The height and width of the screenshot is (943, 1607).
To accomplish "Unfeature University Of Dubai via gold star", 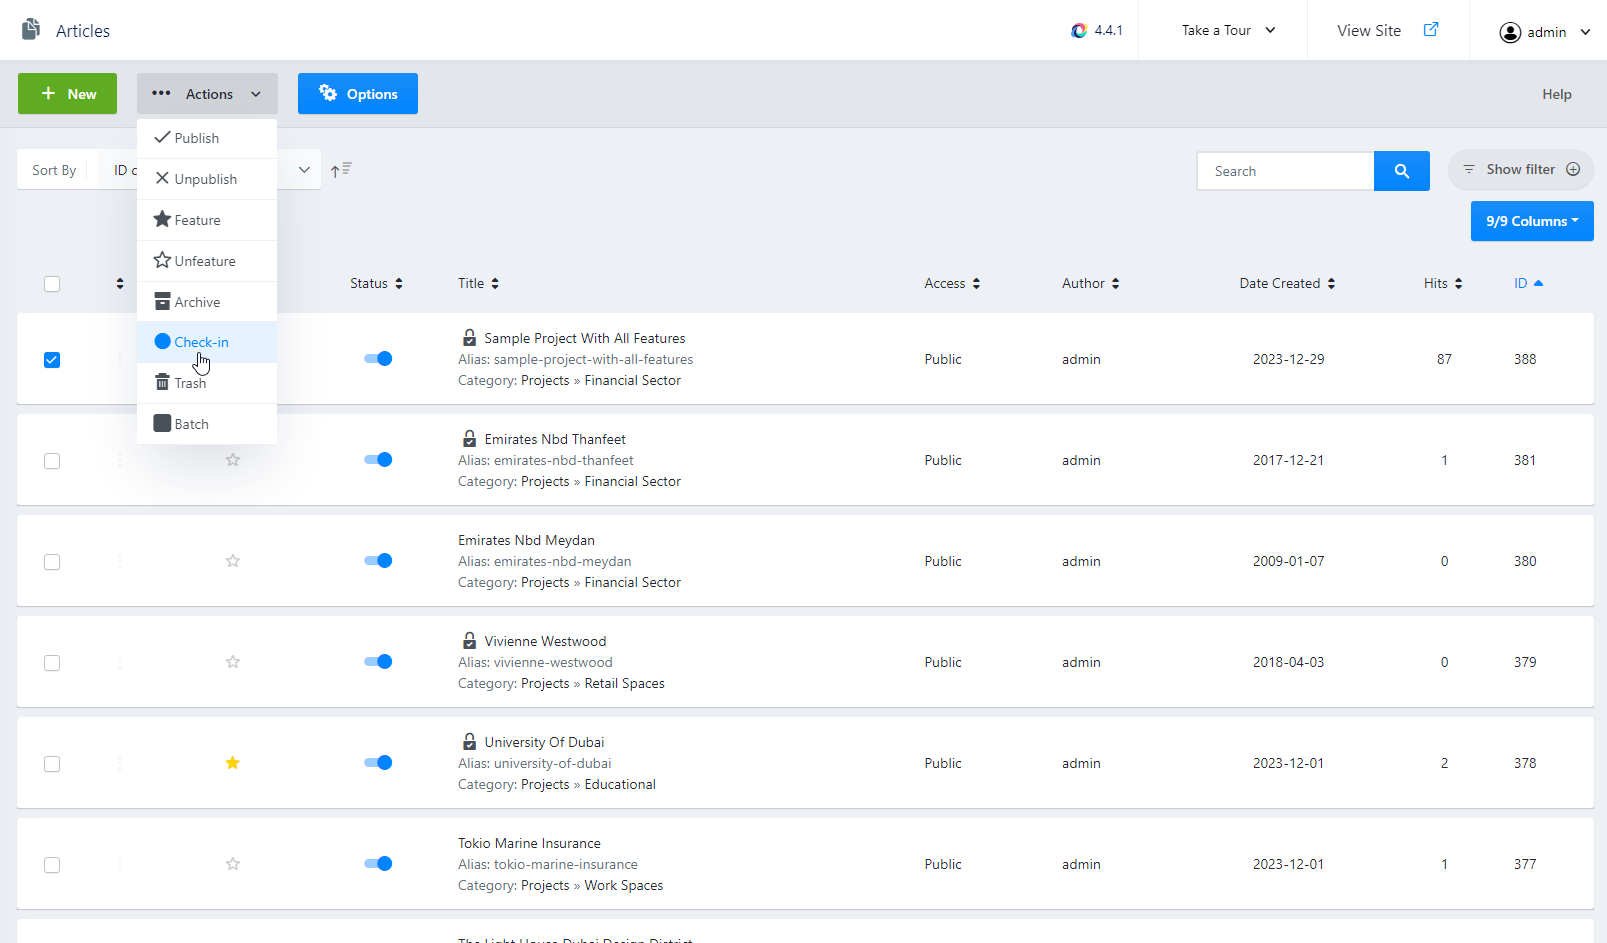I will click(x=233, y=763).
